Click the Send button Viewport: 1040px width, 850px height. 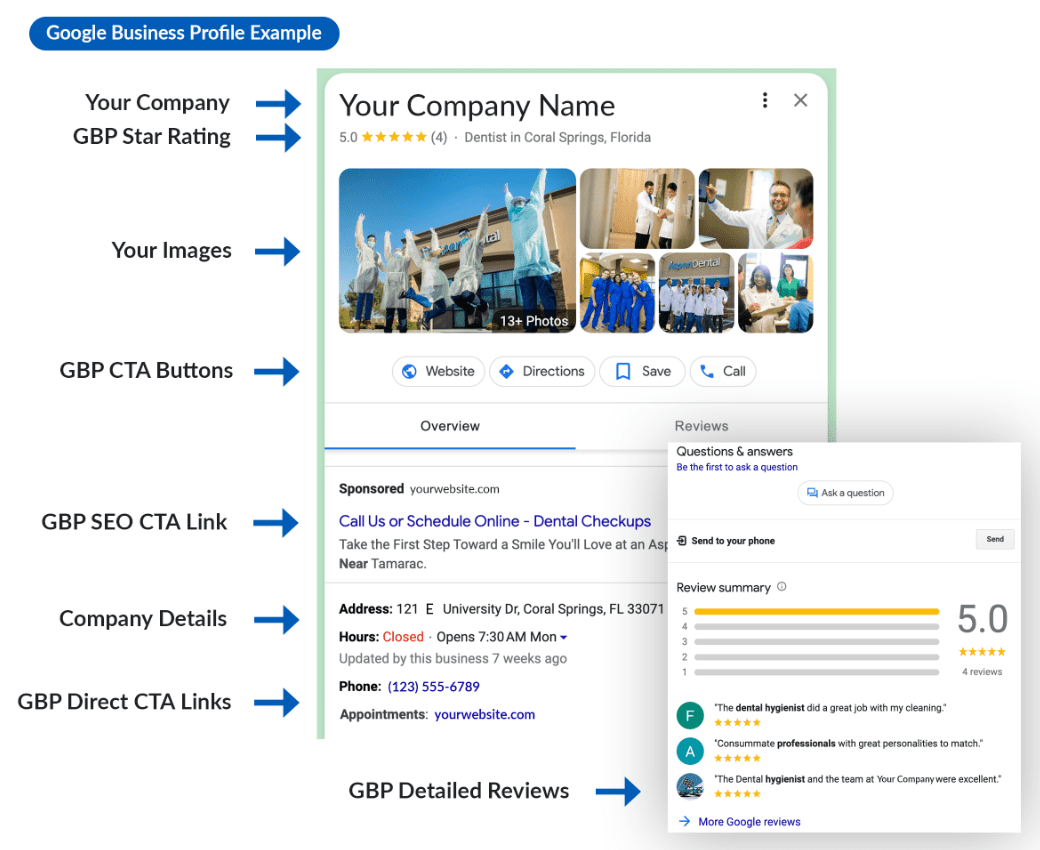tap(995, 539)
